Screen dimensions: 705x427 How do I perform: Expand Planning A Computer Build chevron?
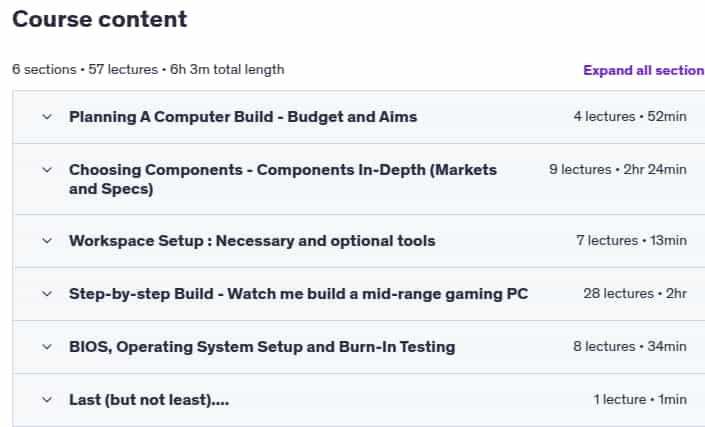47,117
